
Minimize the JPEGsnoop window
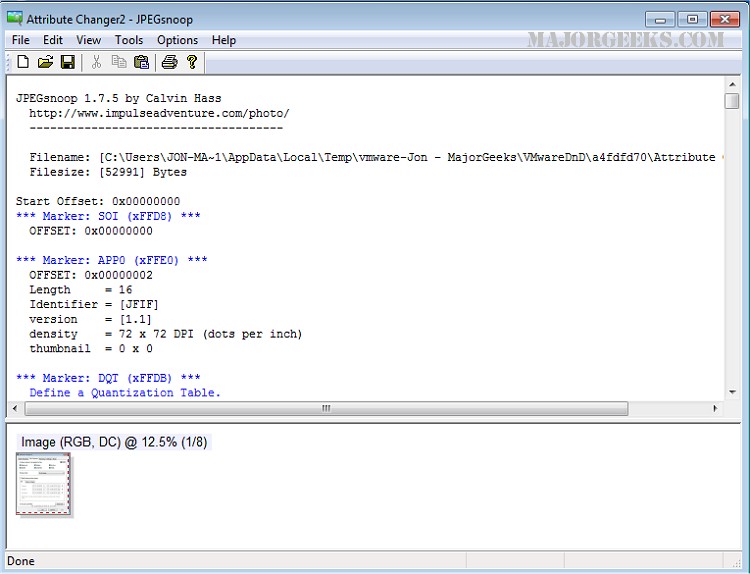660,20
